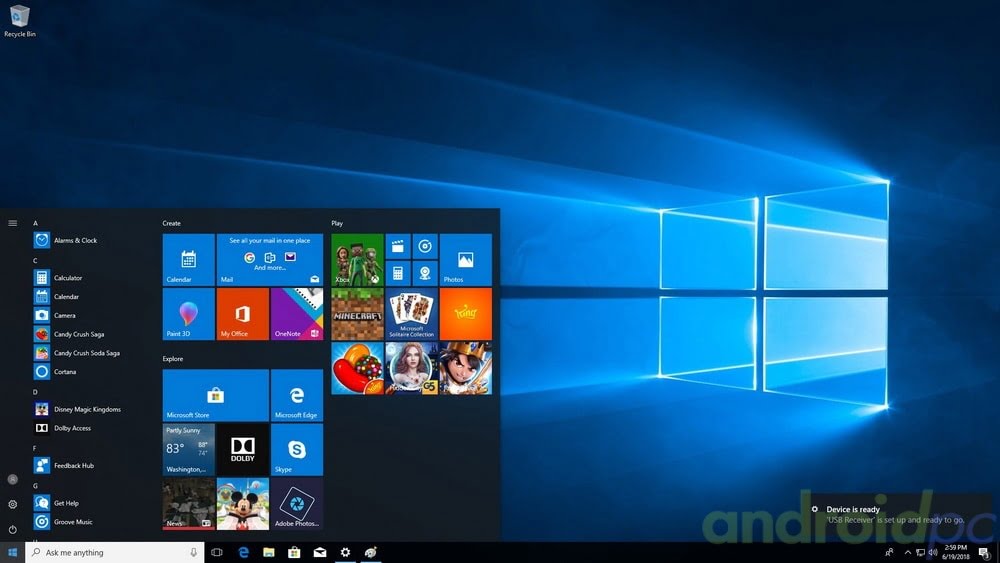Open Mail from the taskbar
Screen dimensions: 1000x563
[320, 552]
